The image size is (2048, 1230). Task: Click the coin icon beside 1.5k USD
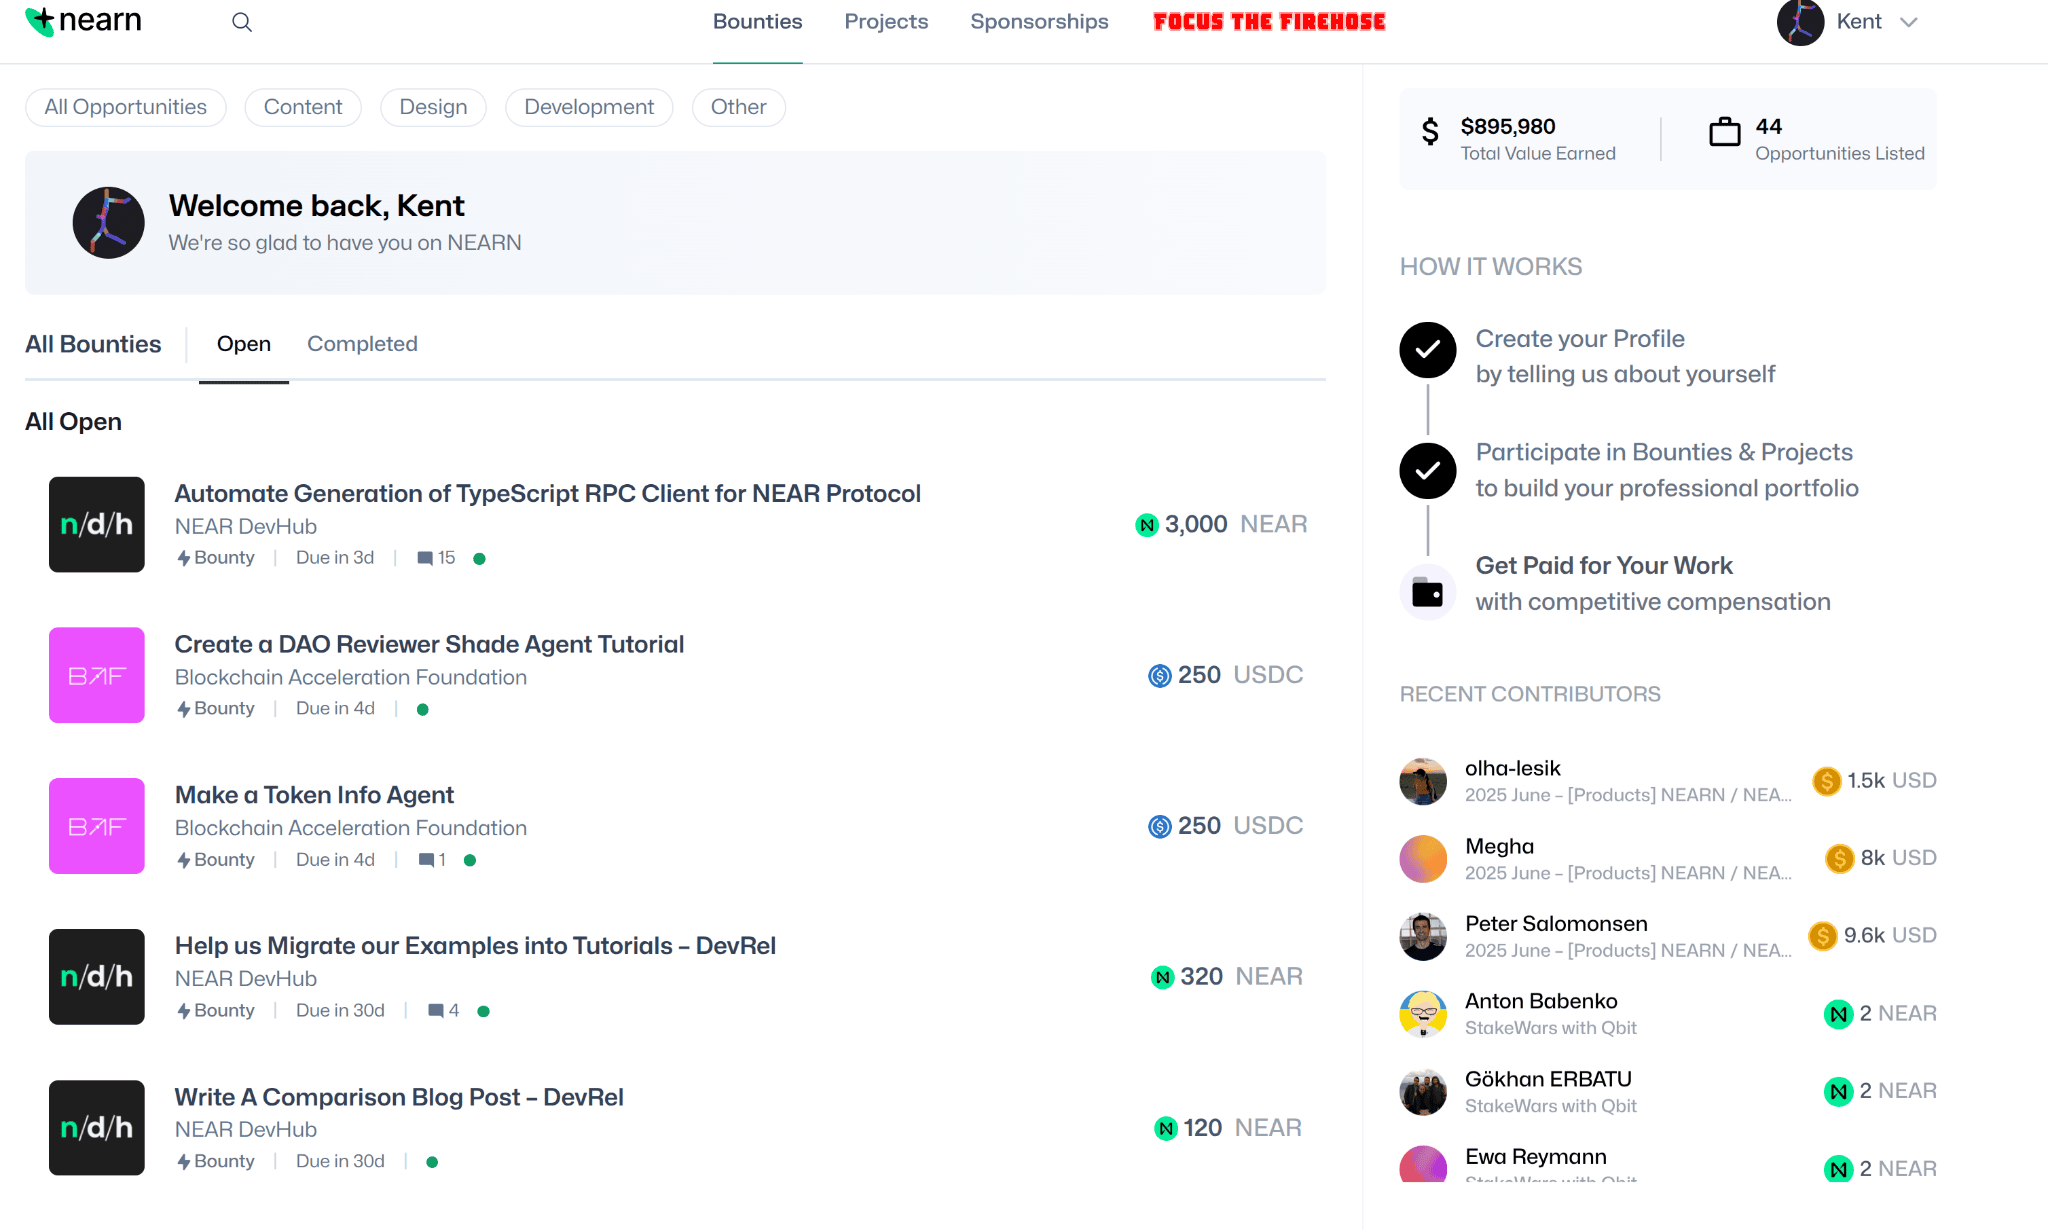tap(1827, 781)
